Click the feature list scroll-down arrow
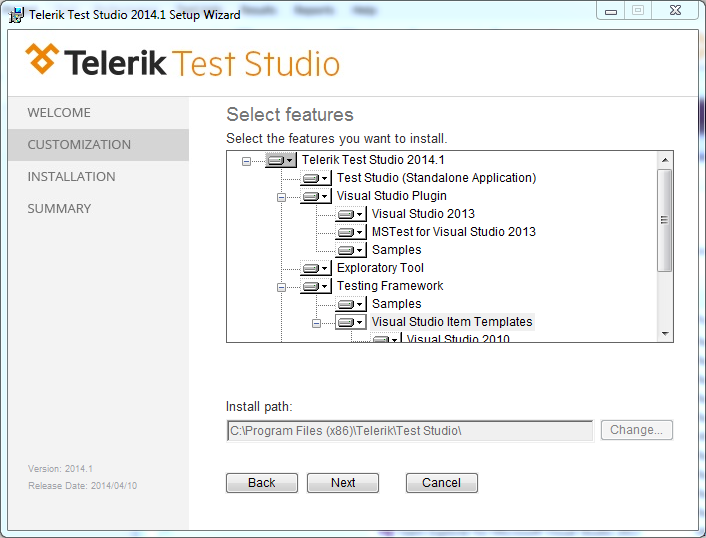 pos(665,334)
